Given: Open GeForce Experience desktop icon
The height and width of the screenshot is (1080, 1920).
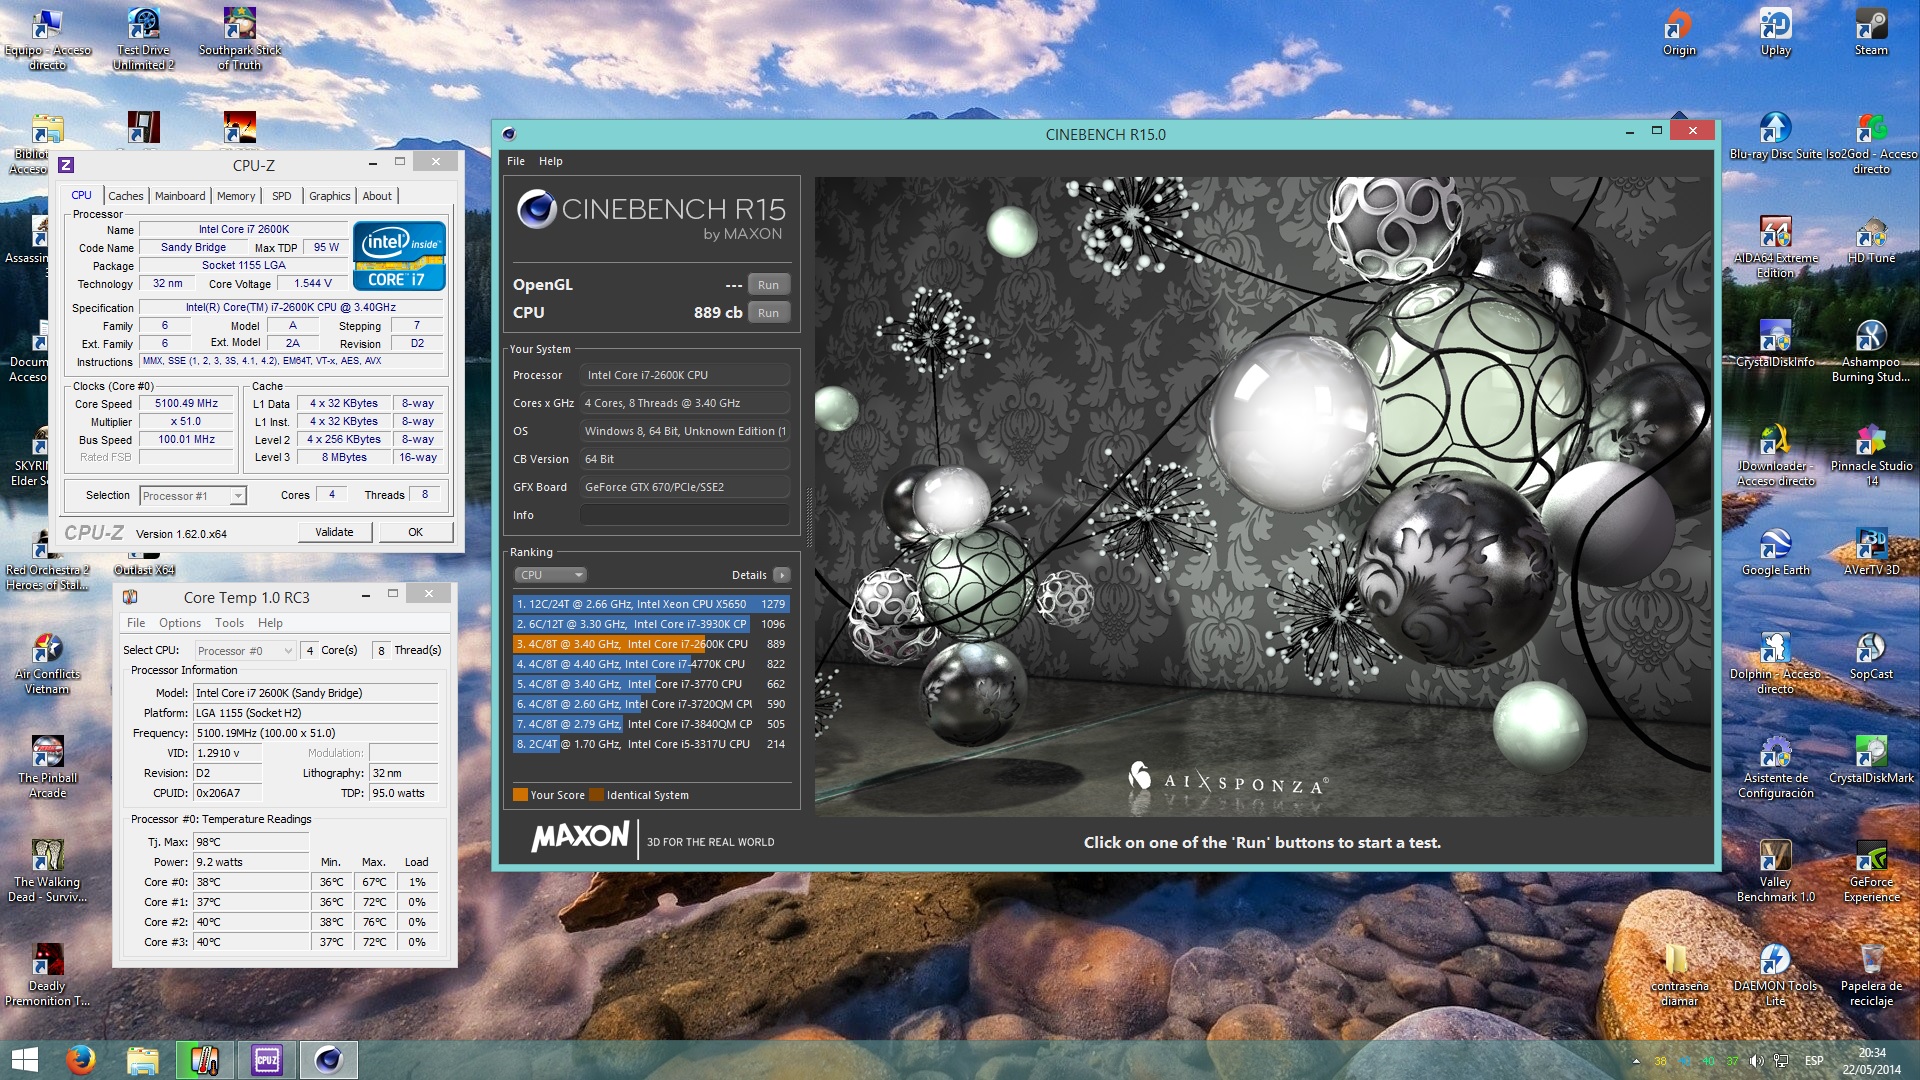Looking at the screenshot, I should pyautogui.click(x=1871, y=872).
